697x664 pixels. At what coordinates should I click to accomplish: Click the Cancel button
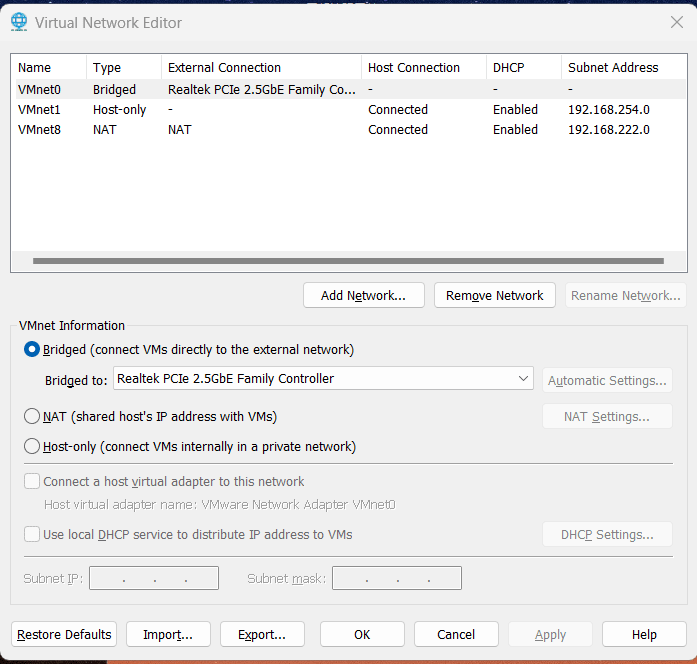click(x=456, y=634)
